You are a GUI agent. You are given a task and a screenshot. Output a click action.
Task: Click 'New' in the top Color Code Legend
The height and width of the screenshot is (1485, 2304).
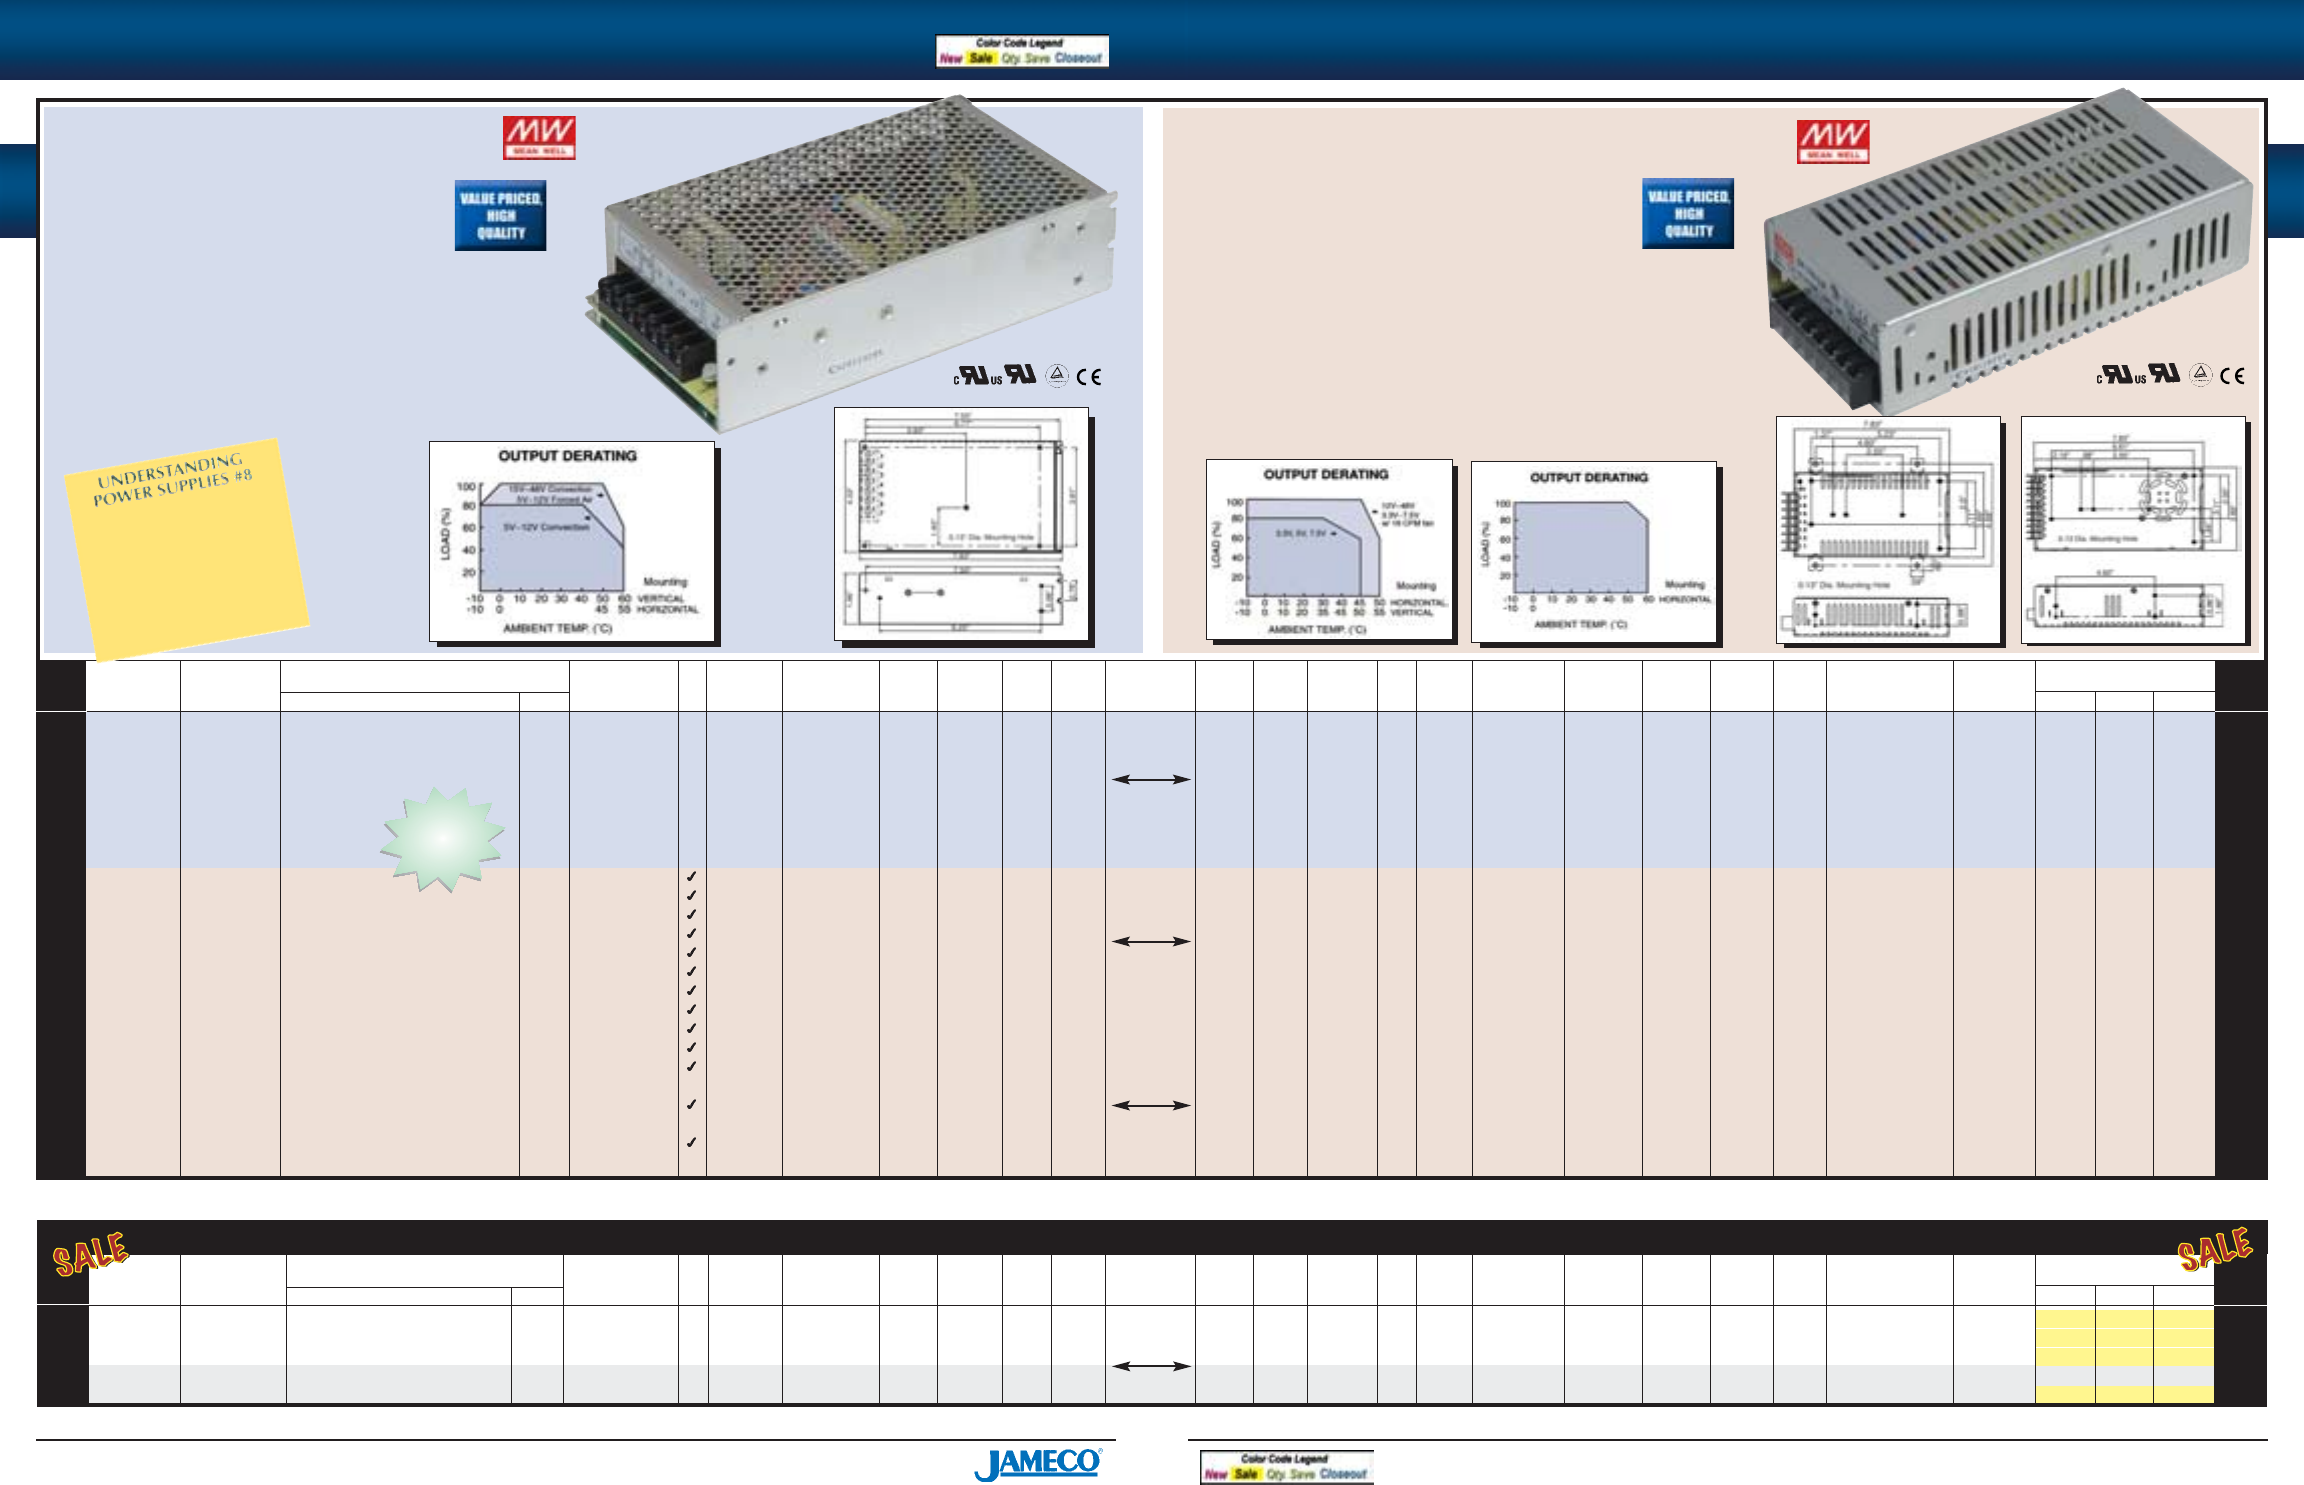[950, 58]
